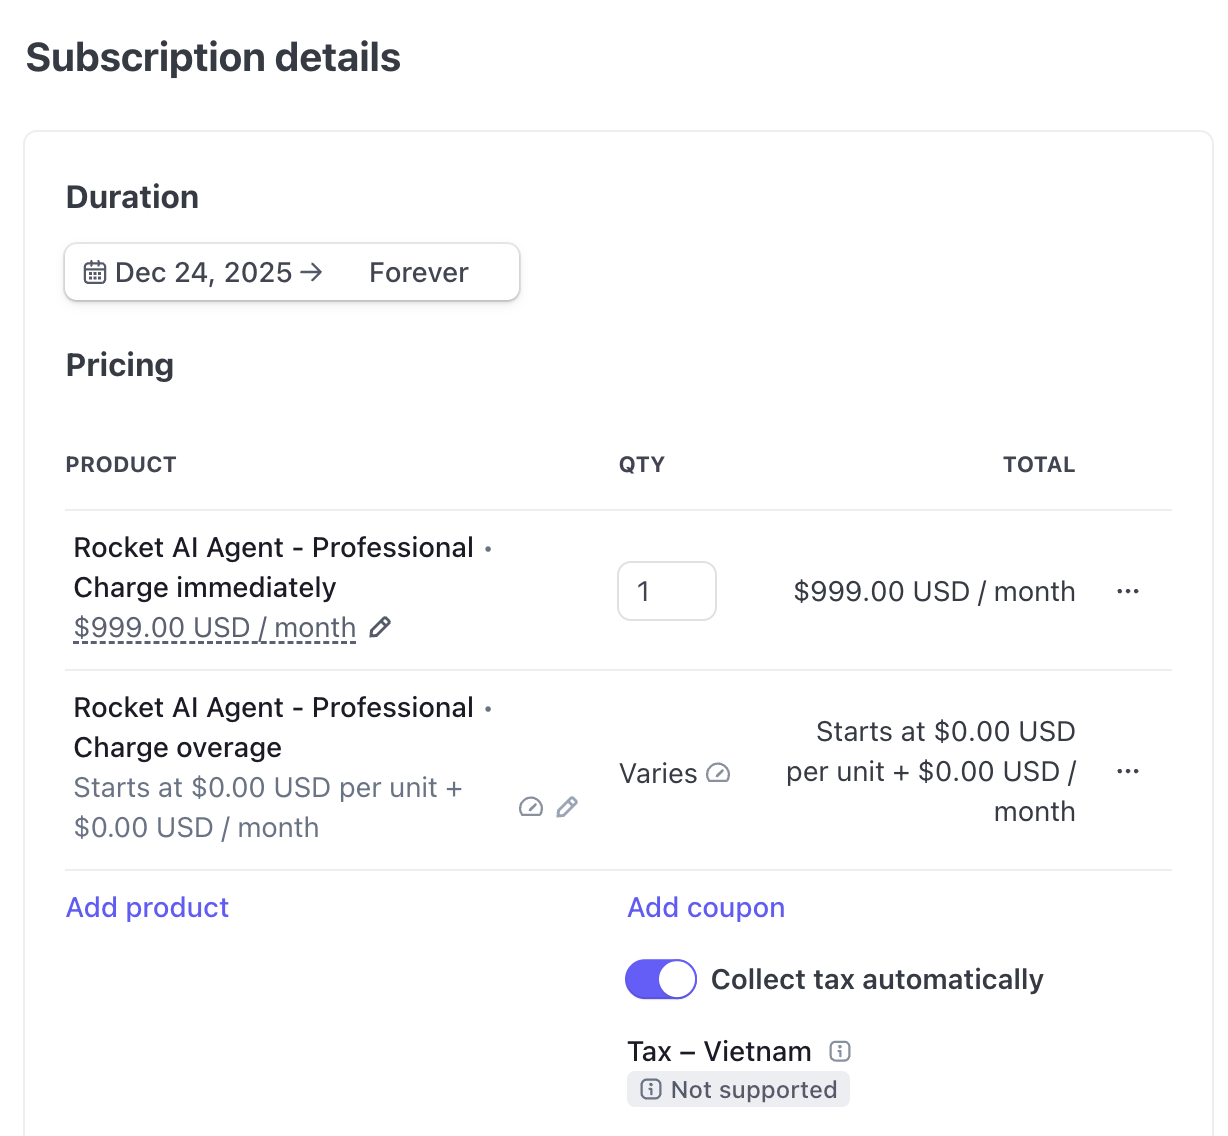Click the Collect tax automatically label
Viewport: 1228px width, 1136px height.
click(x=877, y=979)
